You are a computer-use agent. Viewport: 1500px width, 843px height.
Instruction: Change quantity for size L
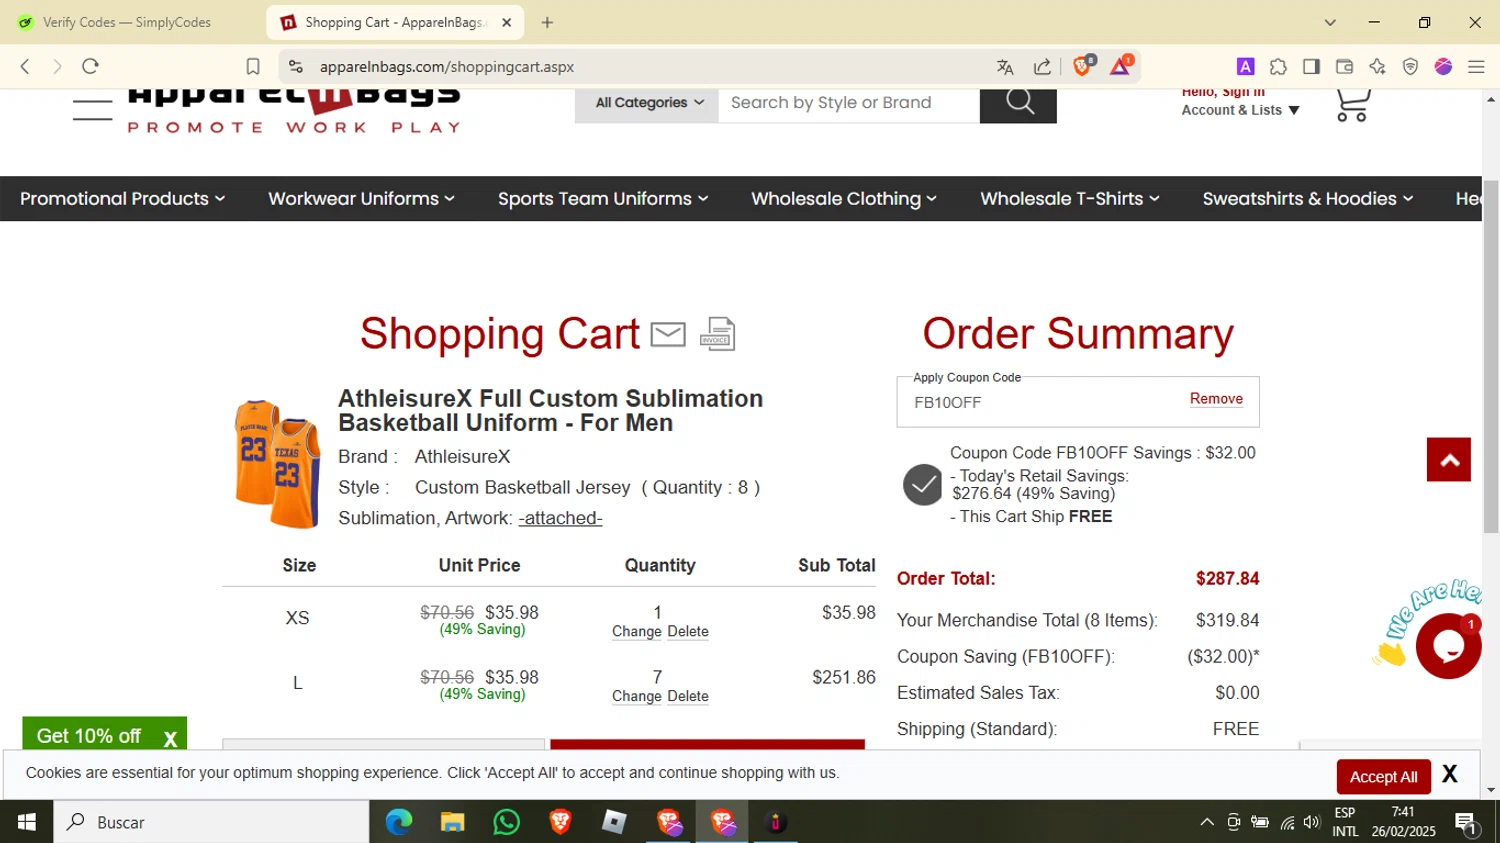637,696
